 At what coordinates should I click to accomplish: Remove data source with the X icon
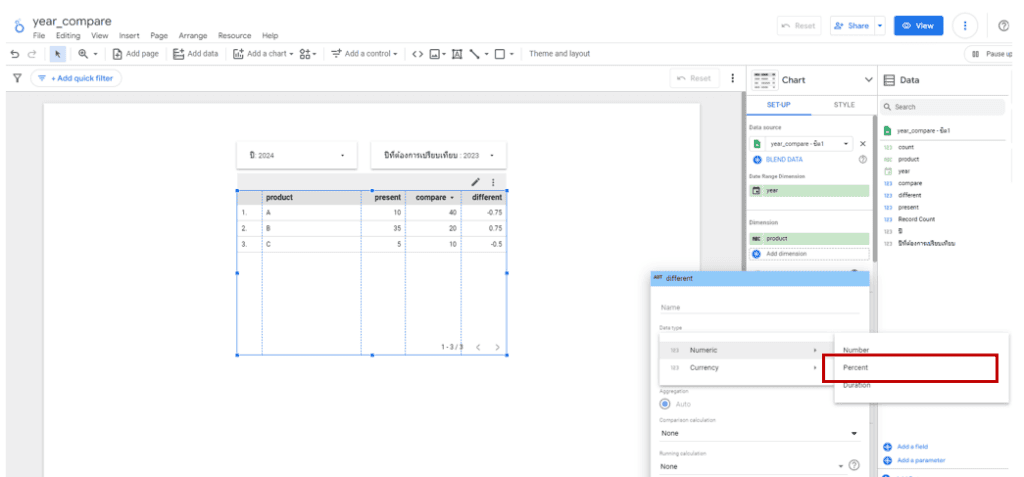pyautogui.click(x=863, y=144)
